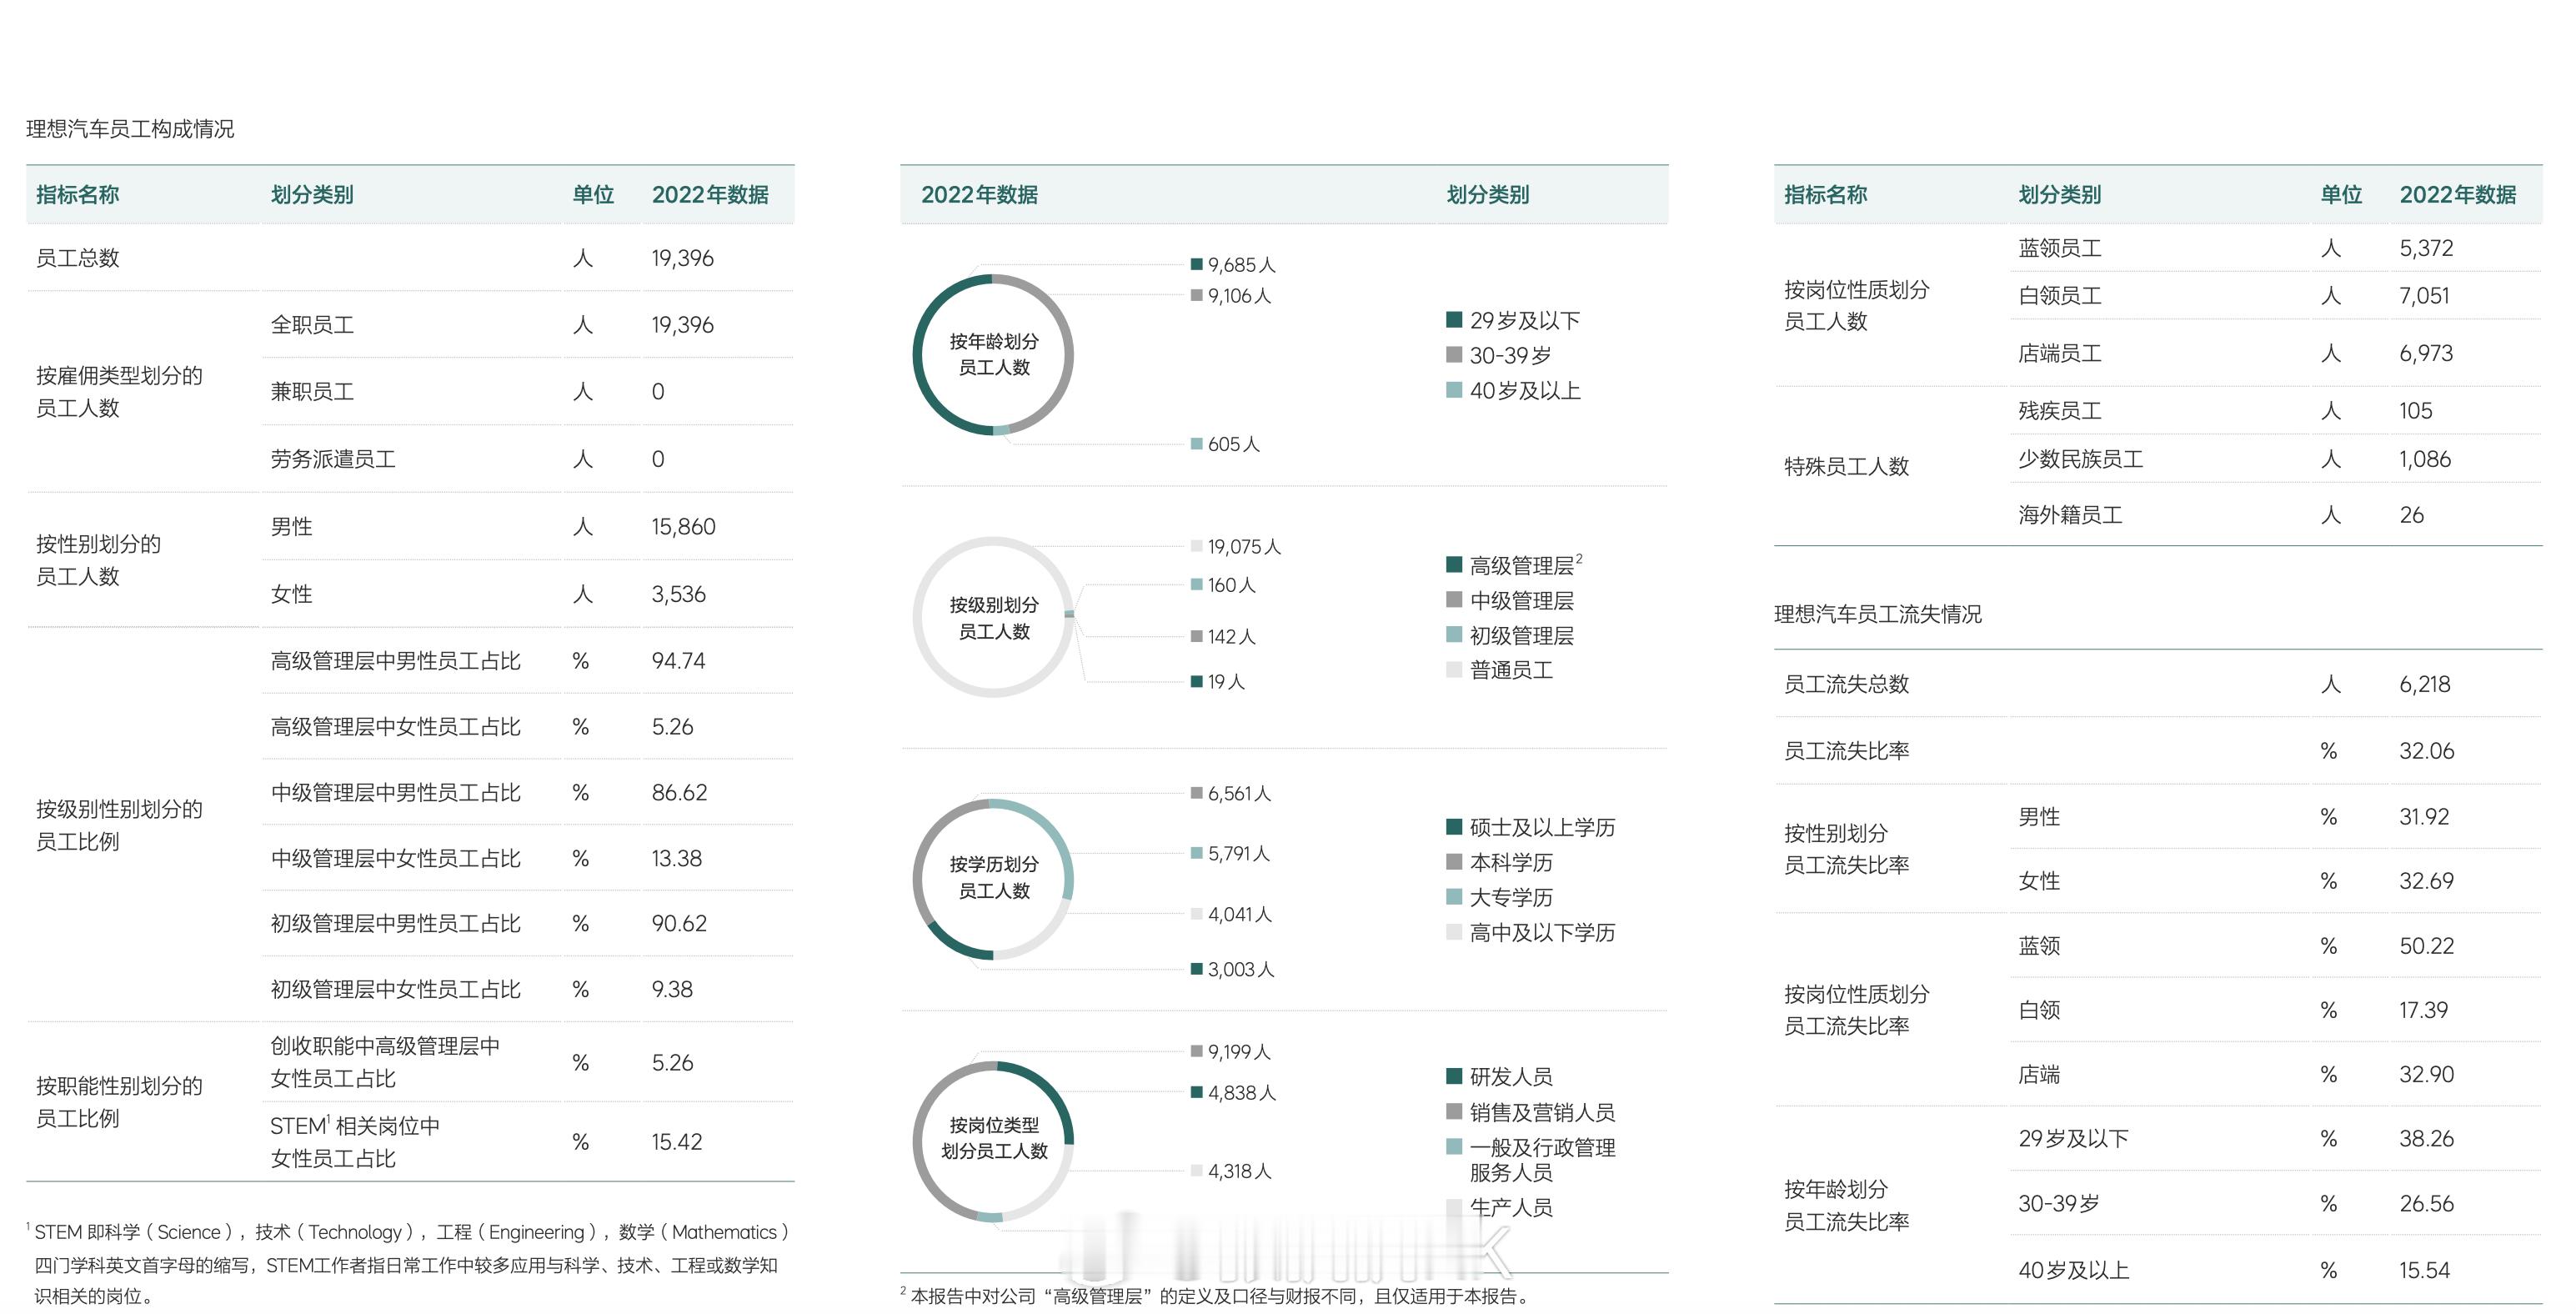Click 初级管理层中女性员工占比 cell
This screenshot has height=1314, width=2576.
pyautogui.click(x=395, y=989)
